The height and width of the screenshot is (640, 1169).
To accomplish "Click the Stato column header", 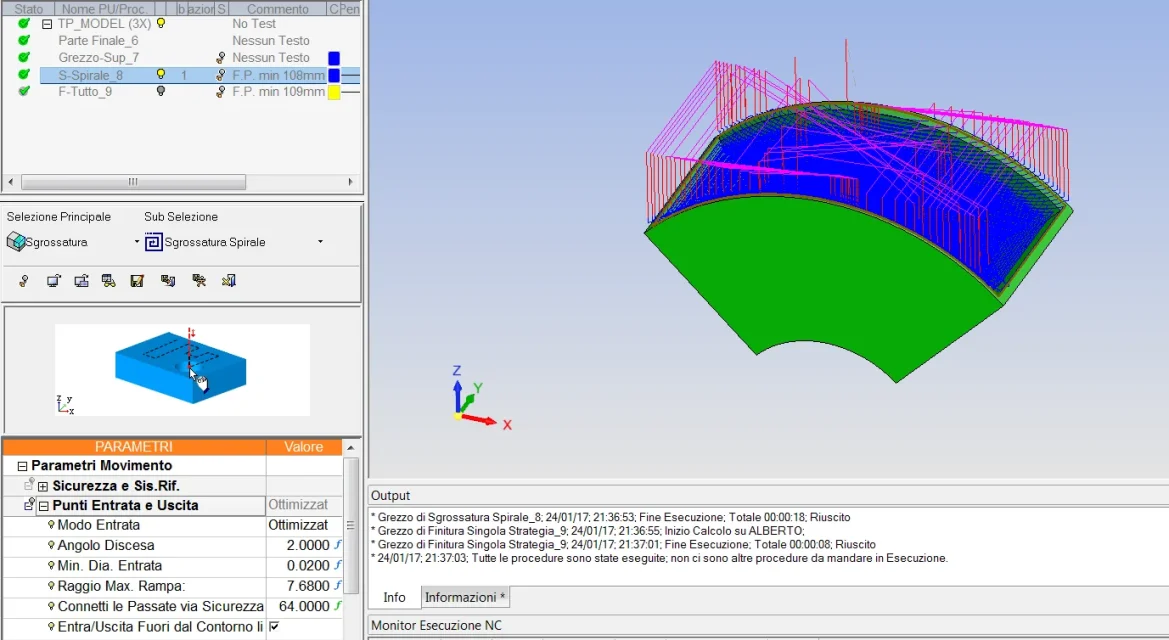I will click(x=28, y=9).
